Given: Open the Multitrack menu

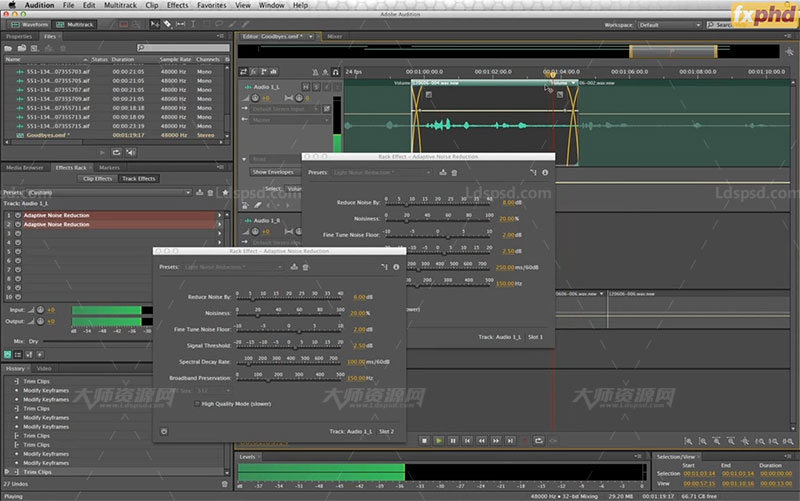Looking at the screenshot, I should point(120,5).
